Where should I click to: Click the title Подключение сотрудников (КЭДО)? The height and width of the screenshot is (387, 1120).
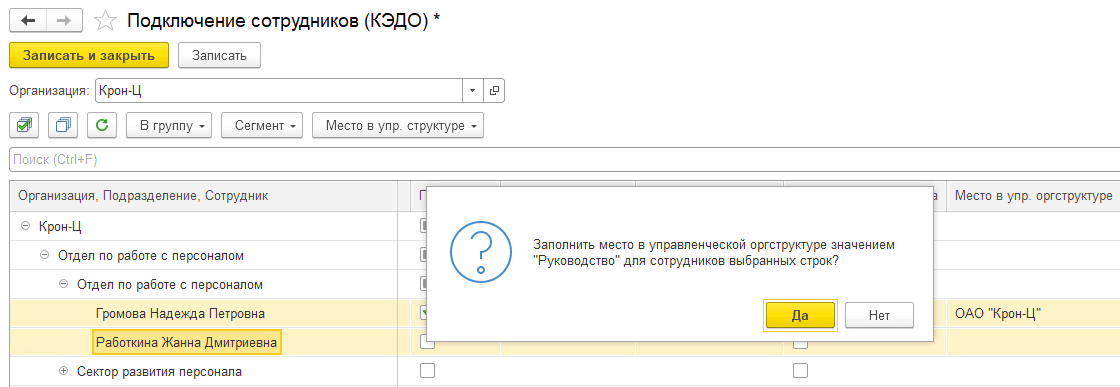pyautogui.click(x=284, y=21)
